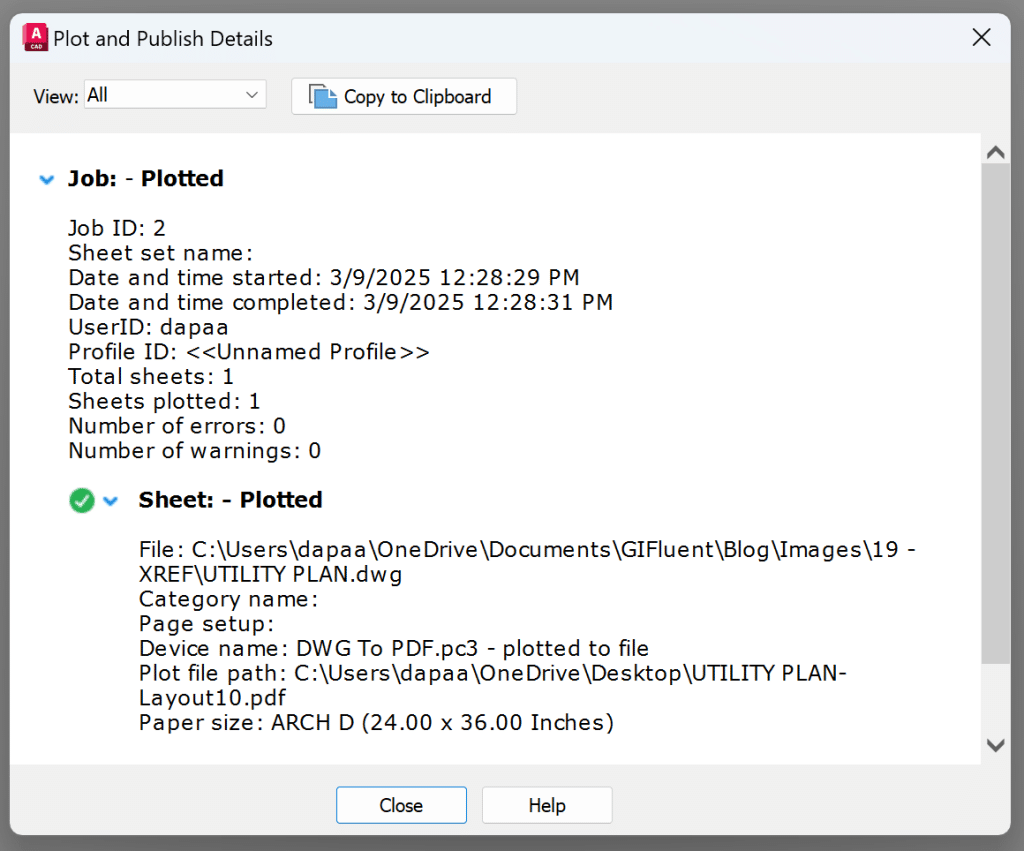
Task: Open the View dropdown list
Action: click(252, 93)
